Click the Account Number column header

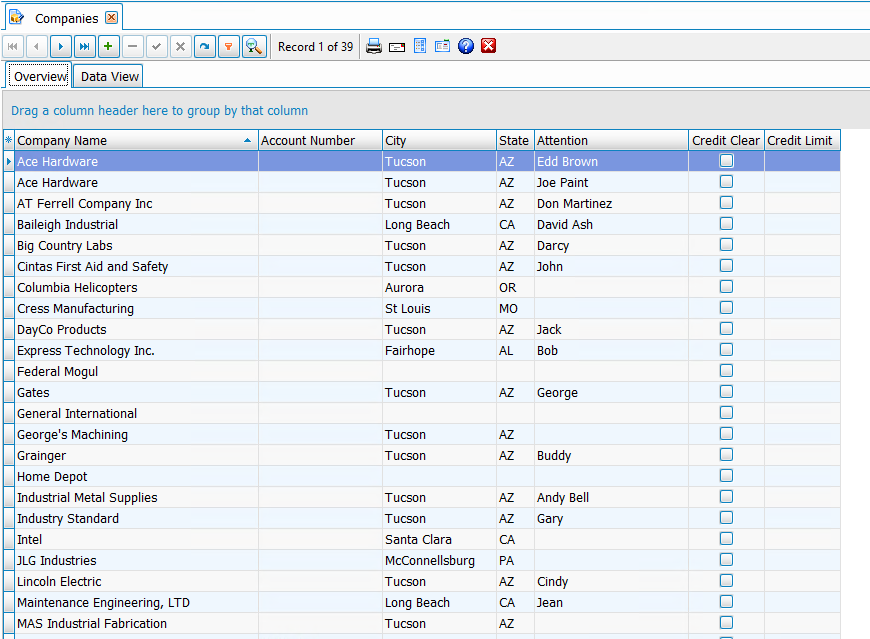coord(320,140)
